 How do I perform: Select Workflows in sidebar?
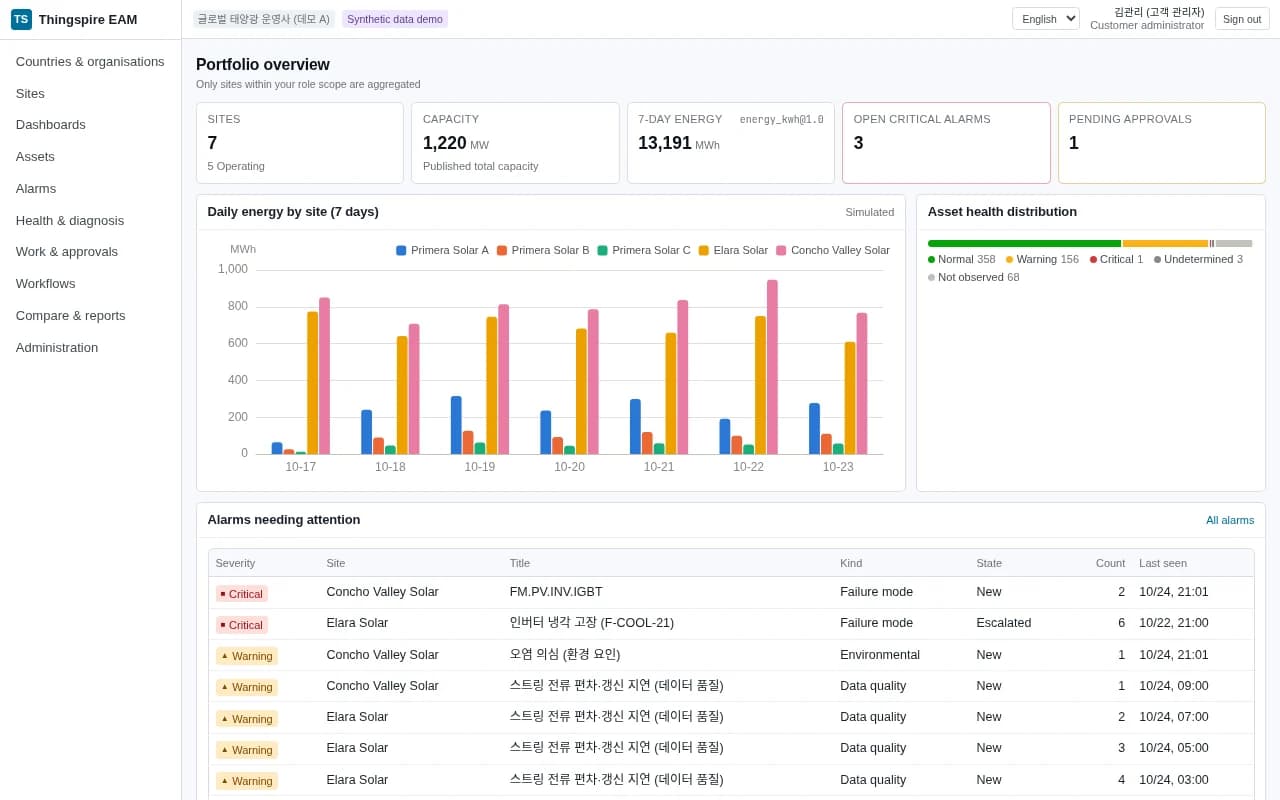[x=45, y=284]
